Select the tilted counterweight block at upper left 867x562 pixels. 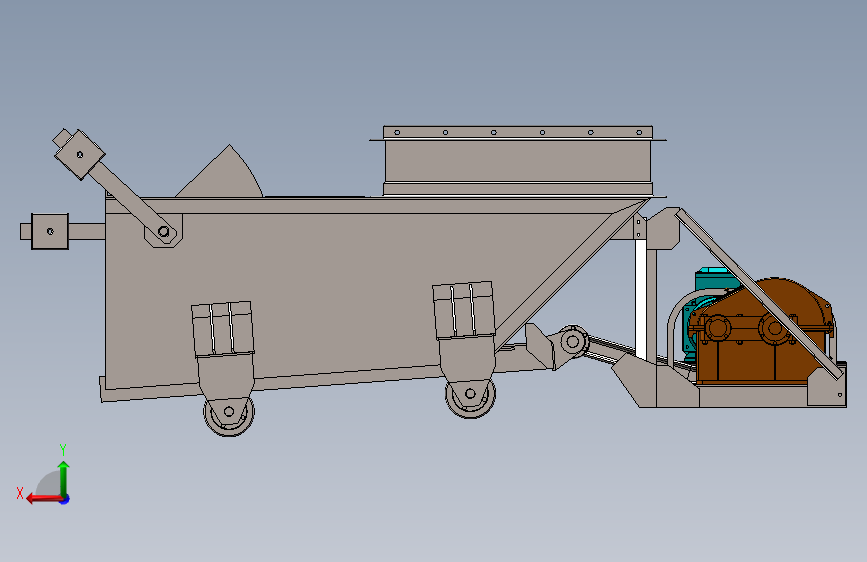[x=79, y=154]
